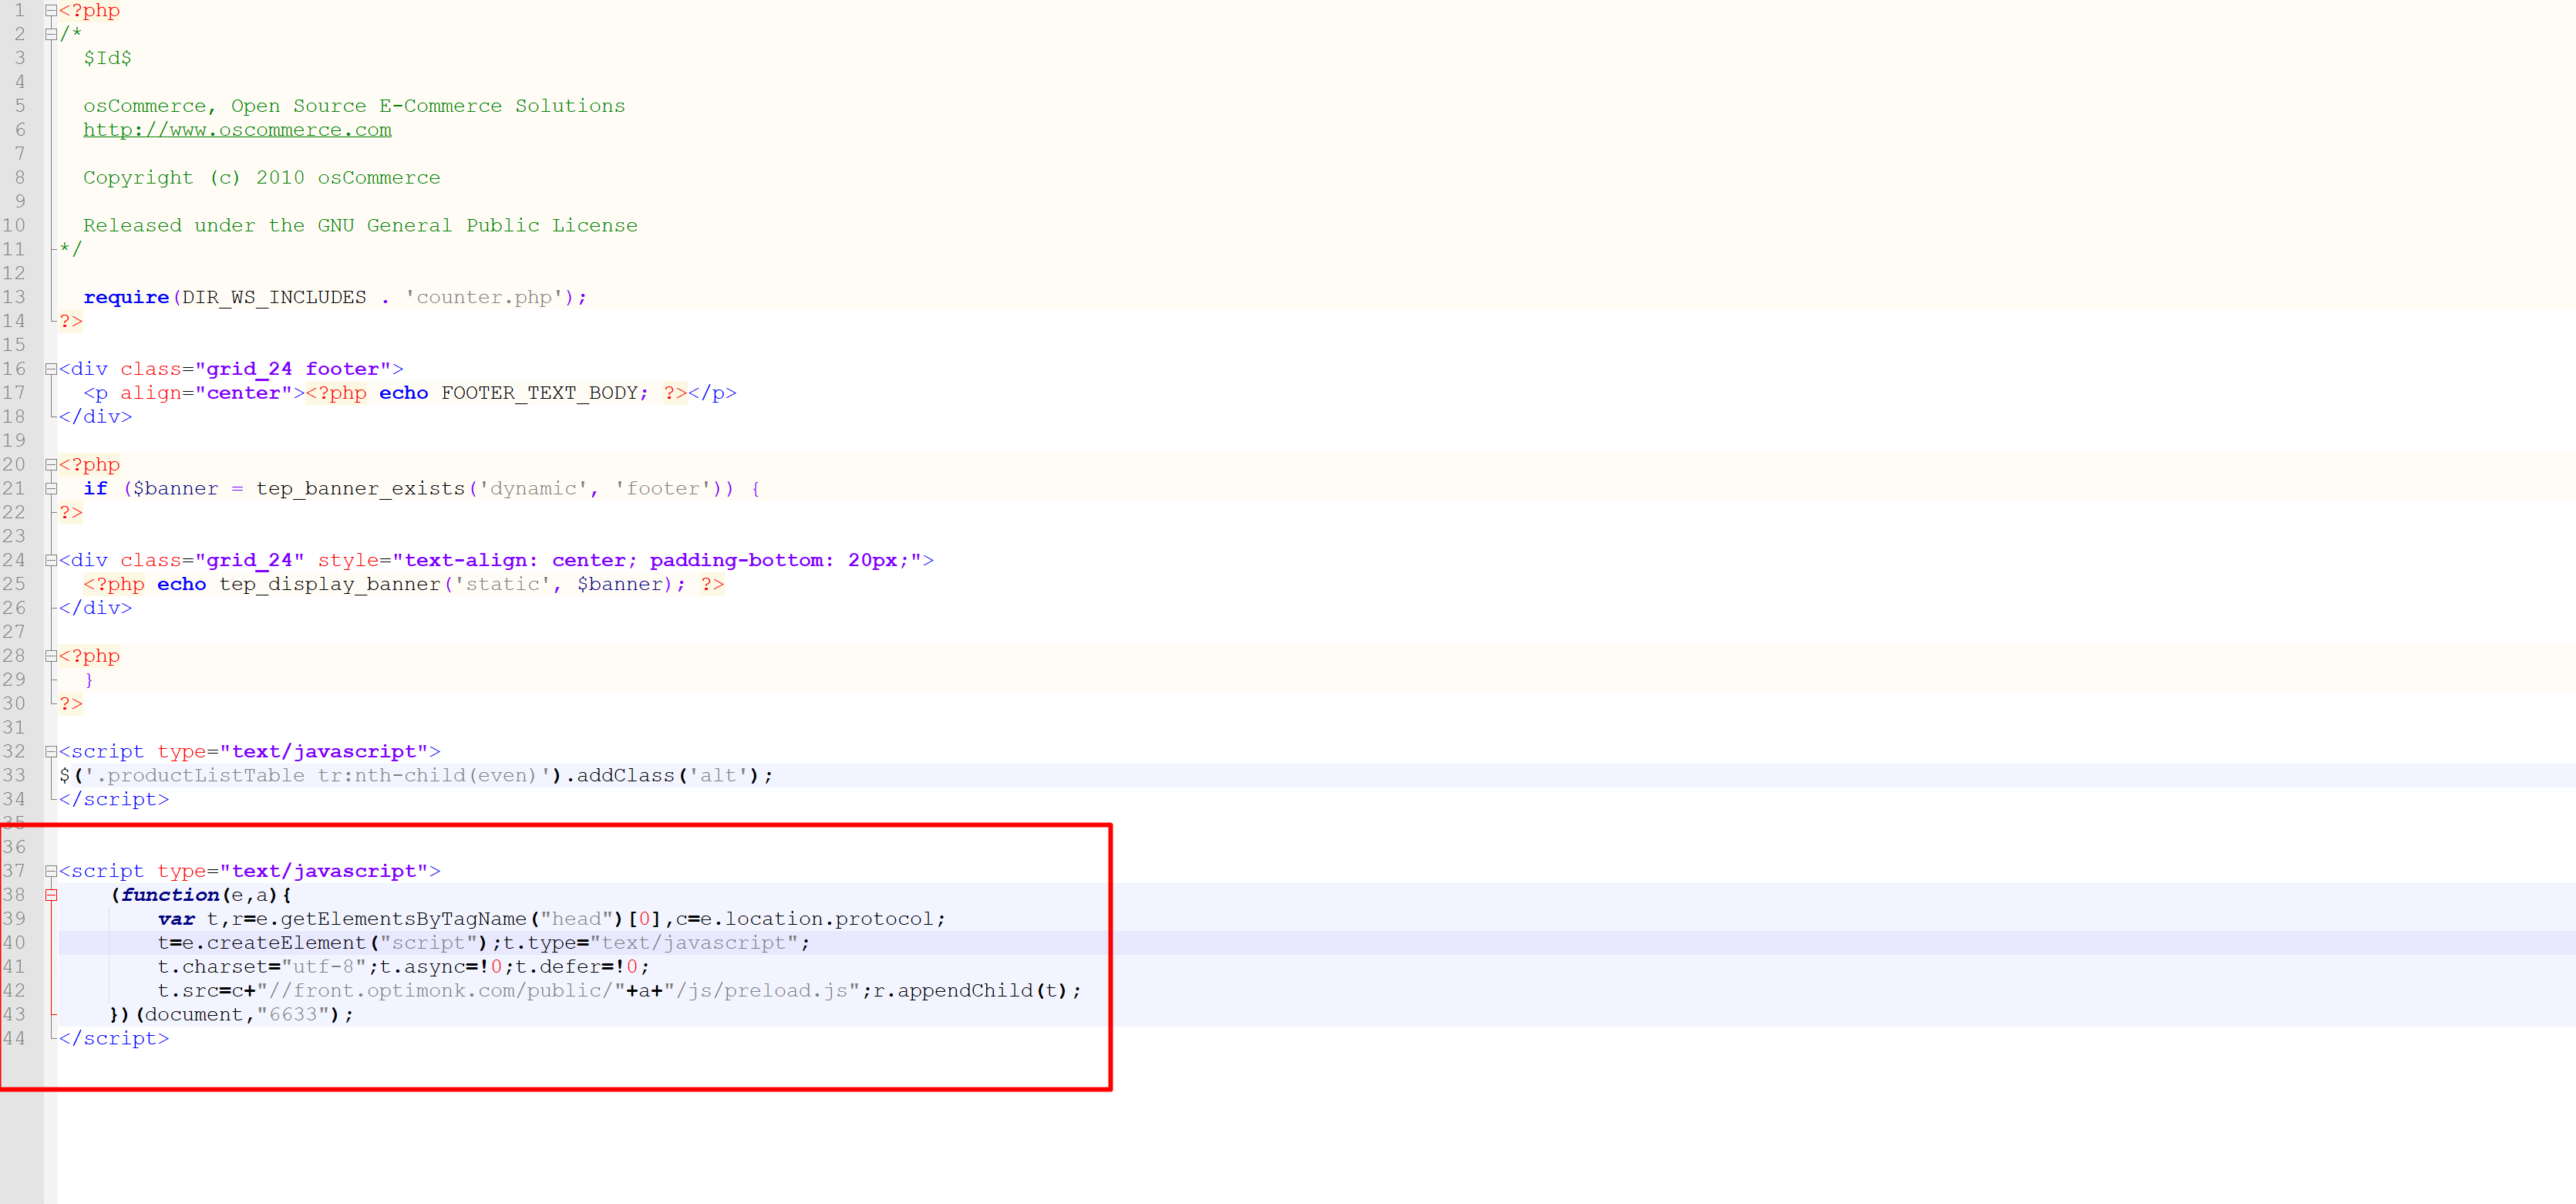Image resolution: width=2576 pixels, height=1204 pixels.
Task: Click 'tep_display_banner' function call
Action: [330, 584]
